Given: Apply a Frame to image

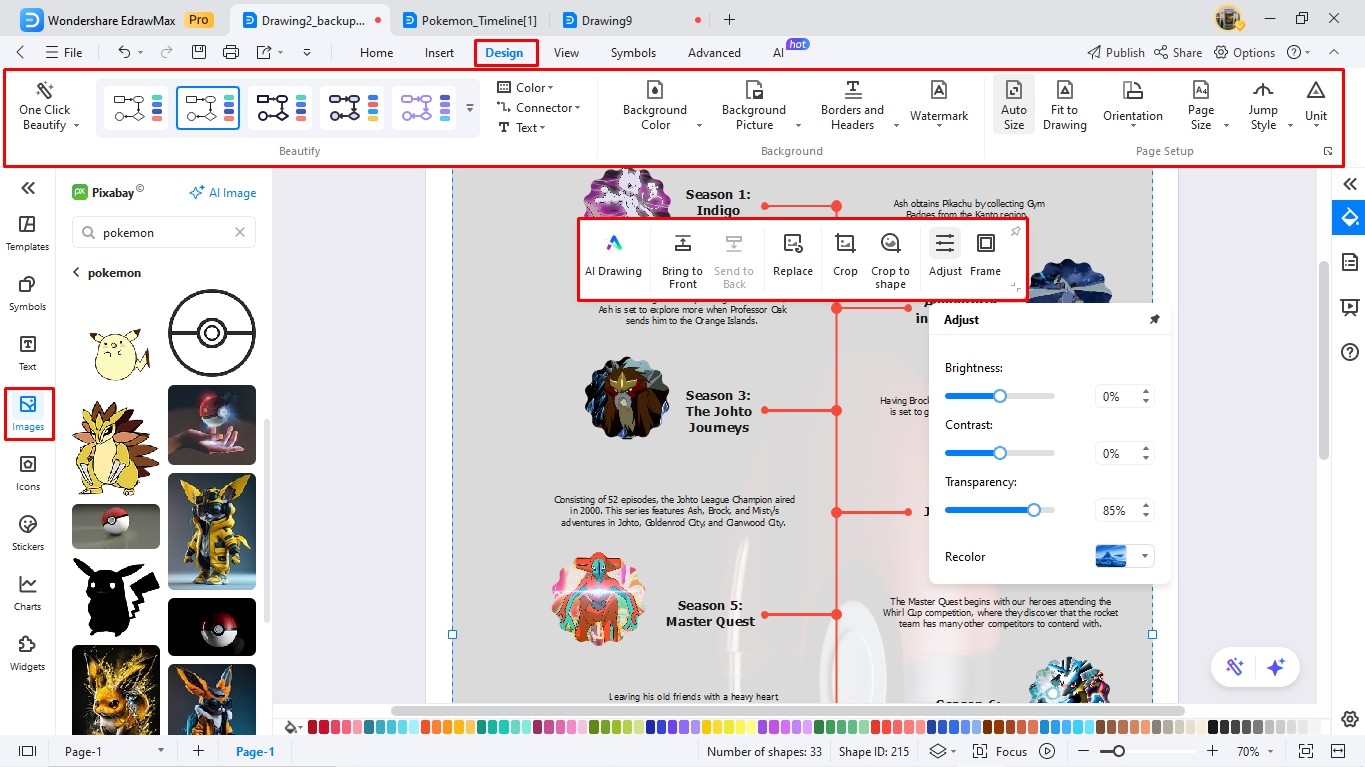Looking at the screenshot, I should tap(985, 256).
